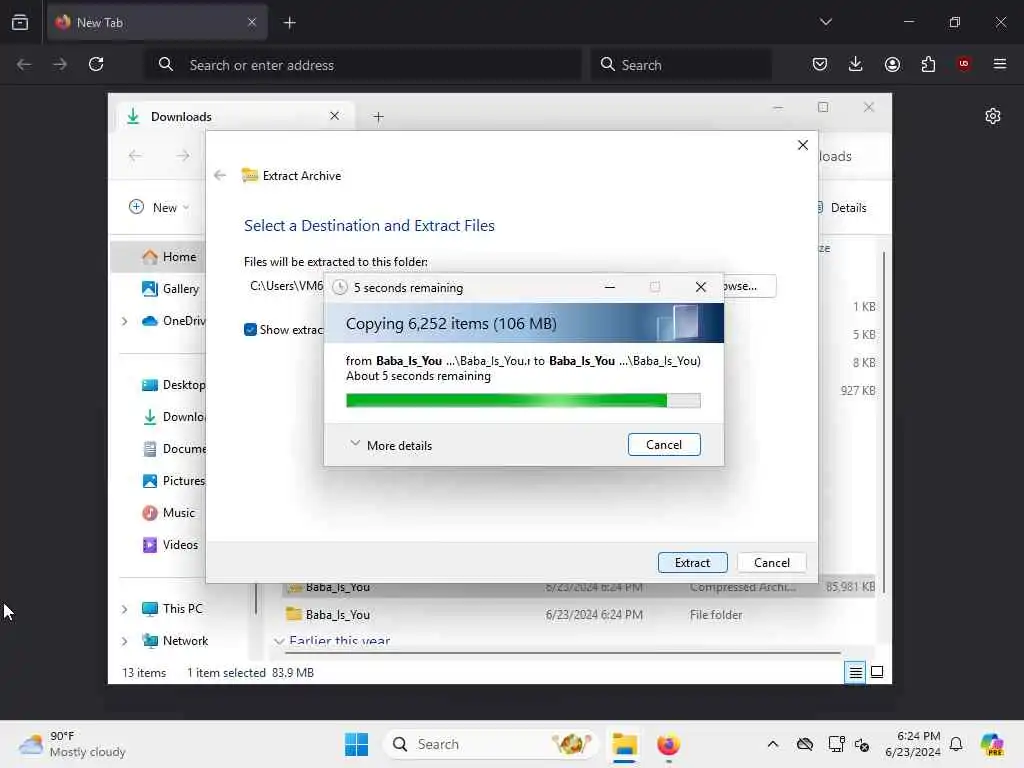Open the Firefox account icon
This screenshot has width=1024, height=768.
coord(892,64)
